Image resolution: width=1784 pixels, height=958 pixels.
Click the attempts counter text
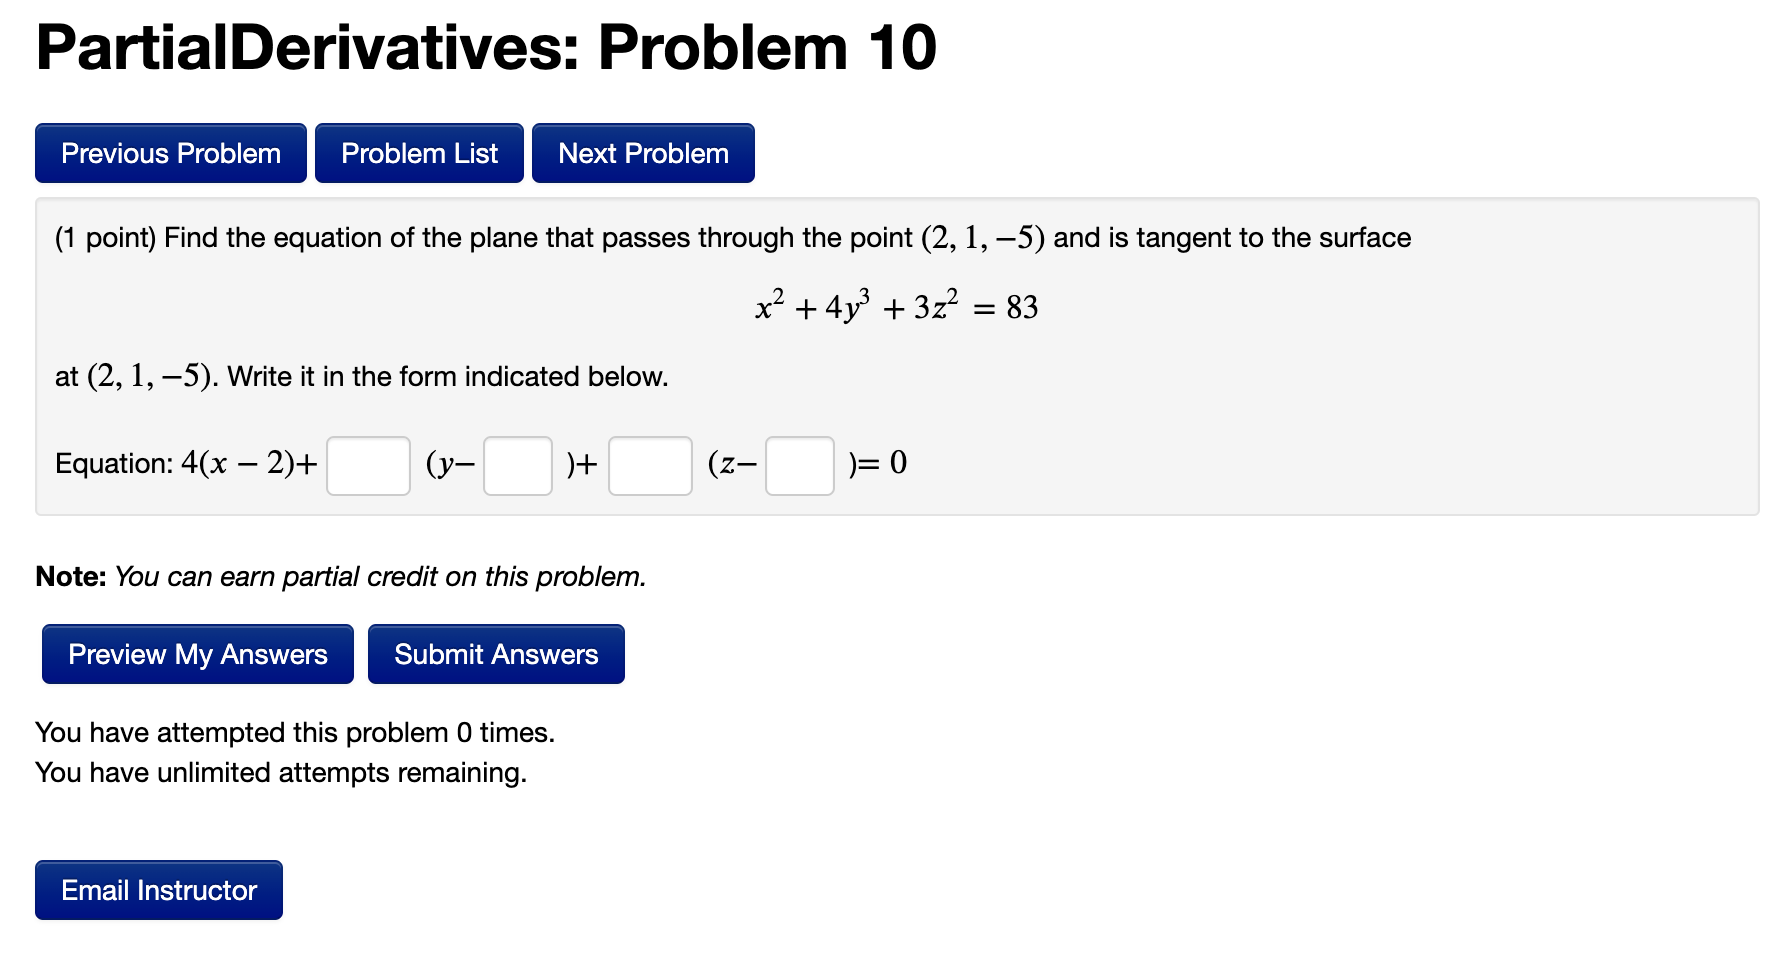point(295,732)
